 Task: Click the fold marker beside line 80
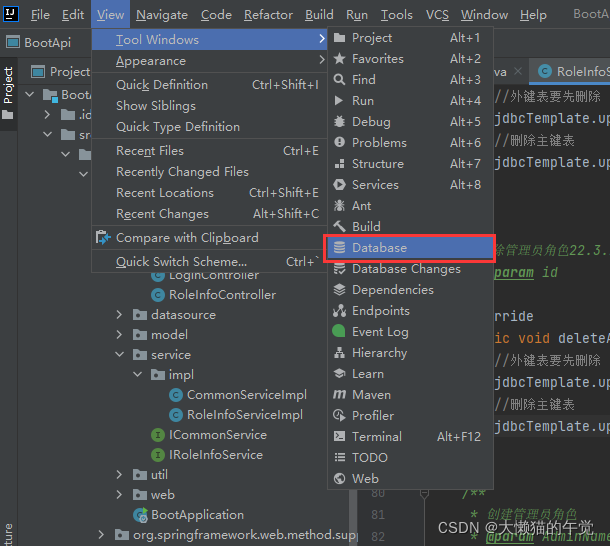424,494
